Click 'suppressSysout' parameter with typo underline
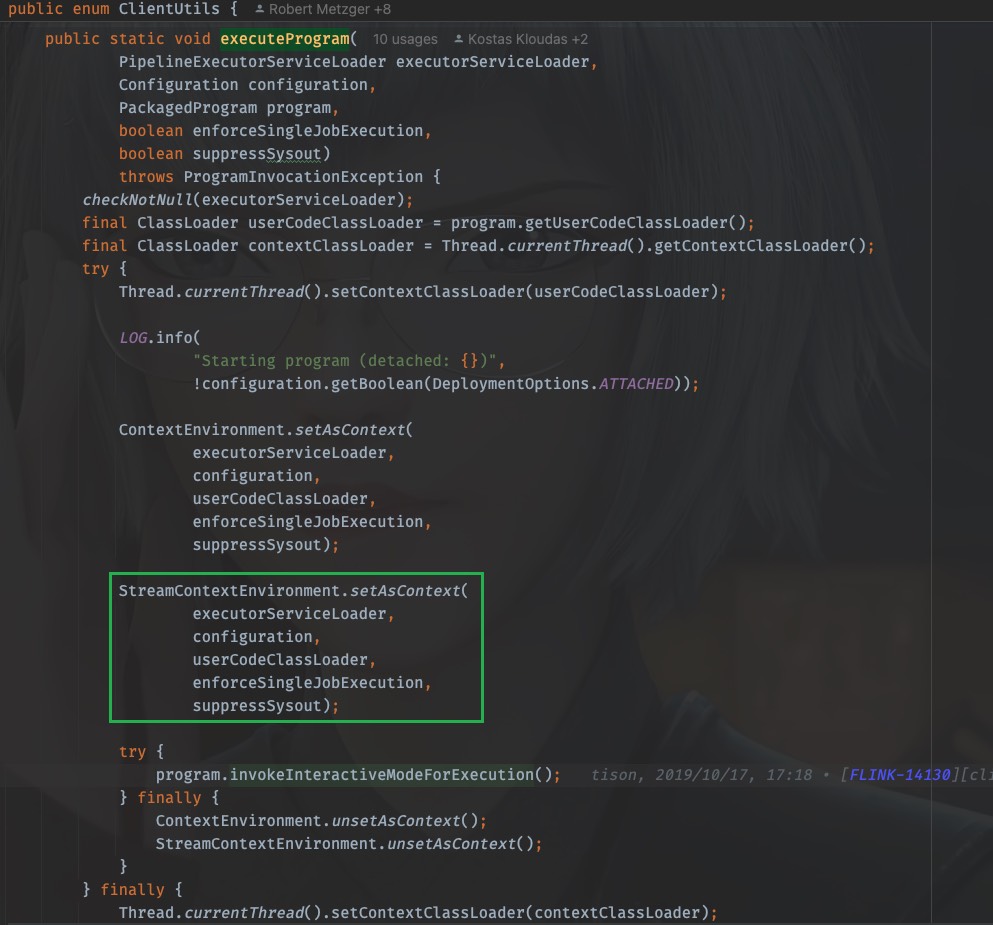The height and width of the screenshot is (925, 993). click(256, 154)
